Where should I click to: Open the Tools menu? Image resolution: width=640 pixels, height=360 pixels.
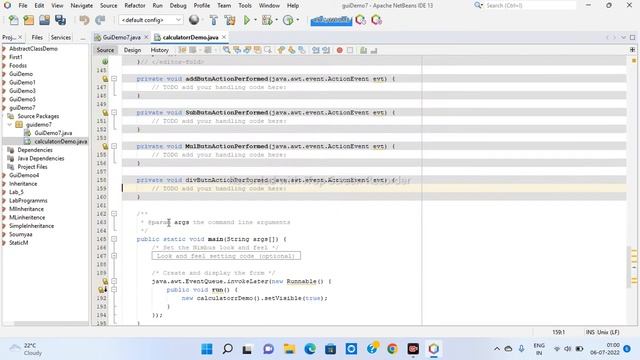245,6
